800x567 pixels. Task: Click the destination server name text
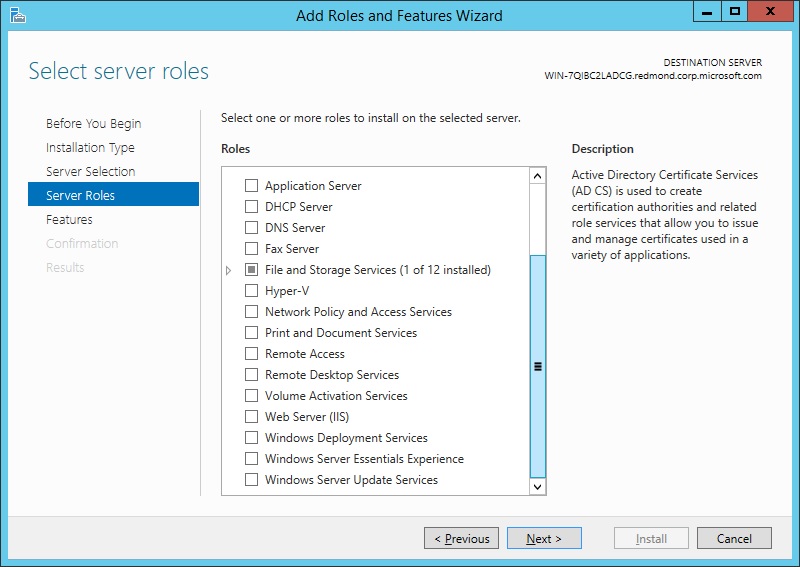[653, 76]
